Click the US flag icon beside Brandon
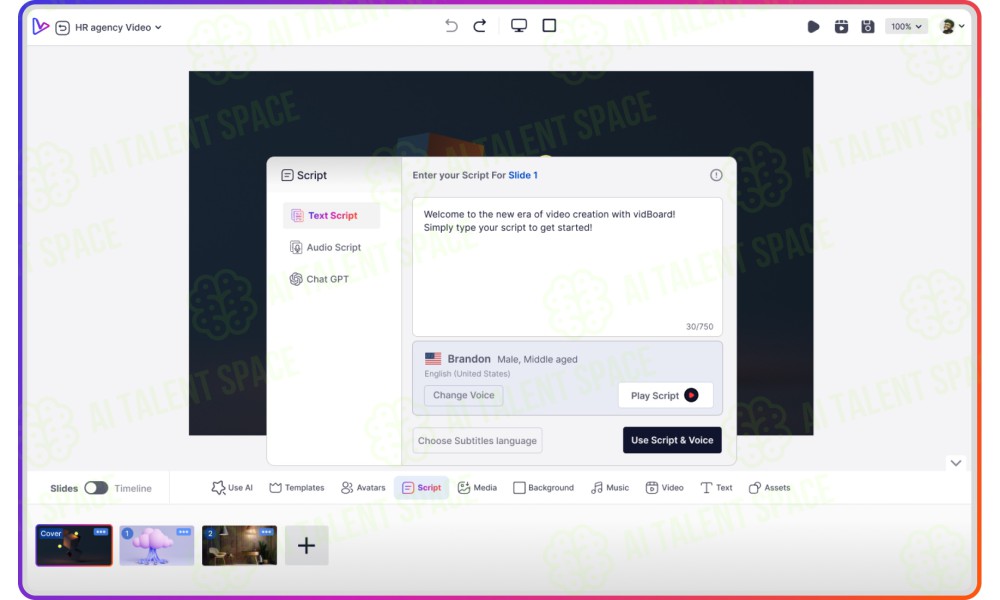 tap(433, 358)
